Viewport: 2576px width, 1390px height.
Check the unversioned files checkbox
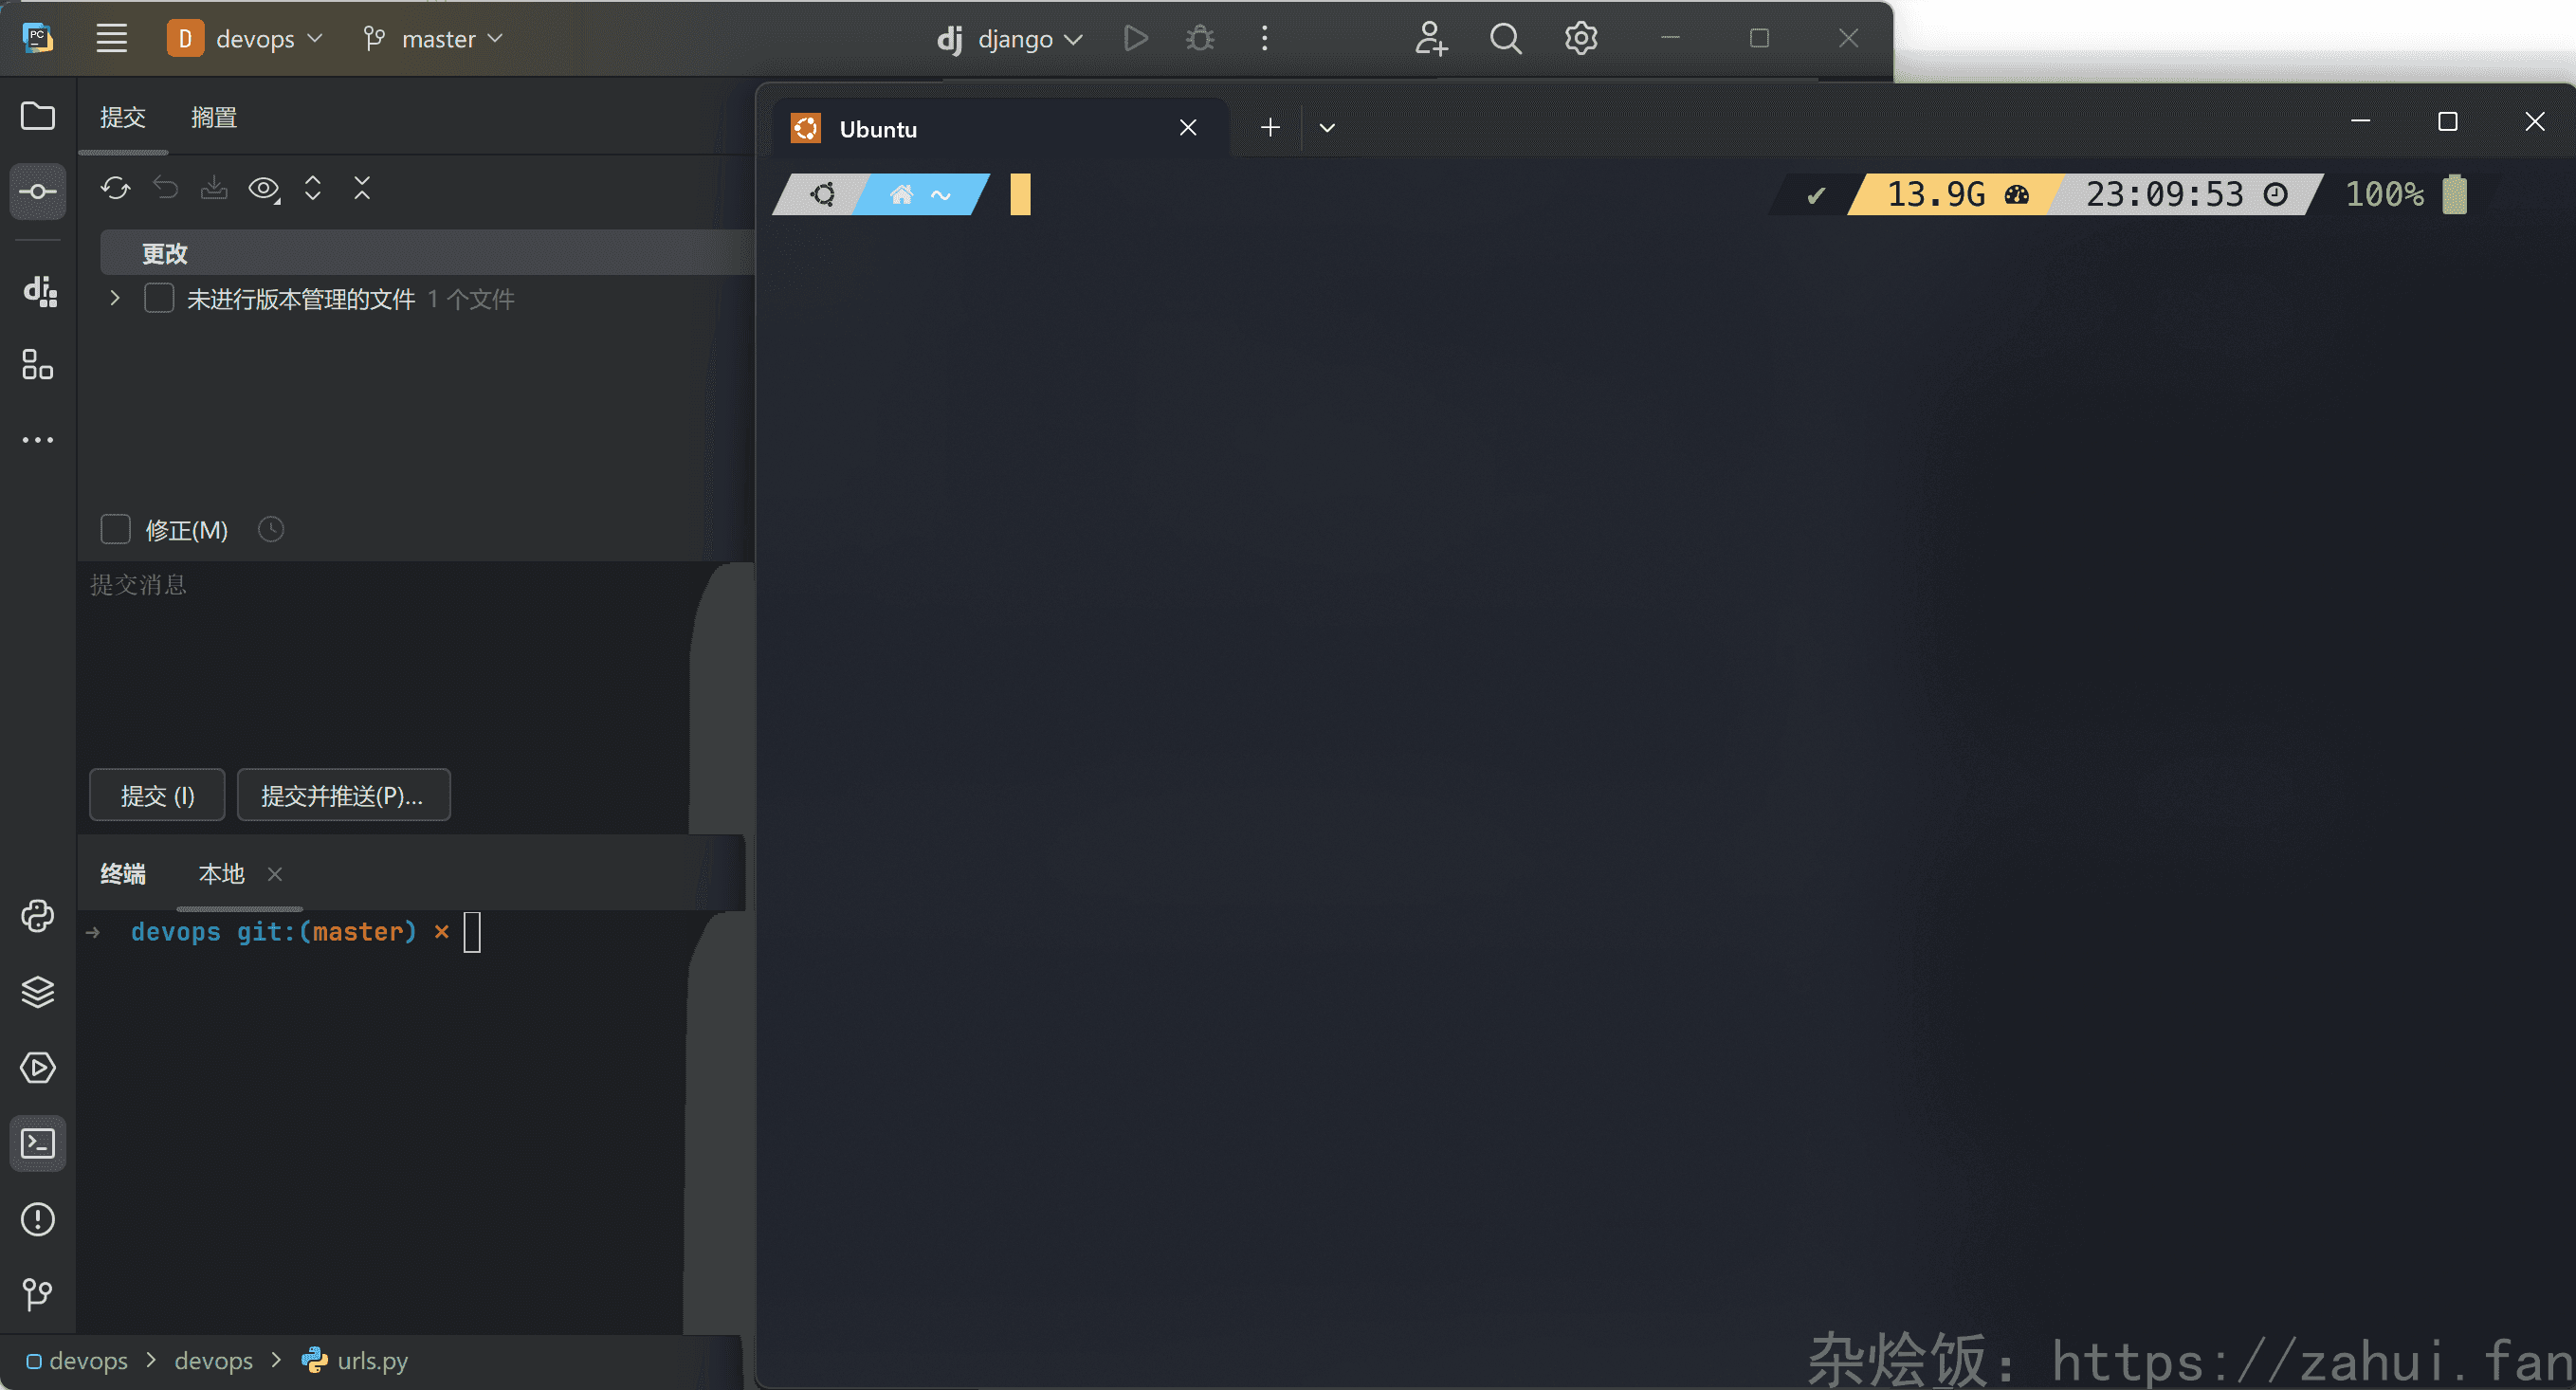(x=159, y=299)
